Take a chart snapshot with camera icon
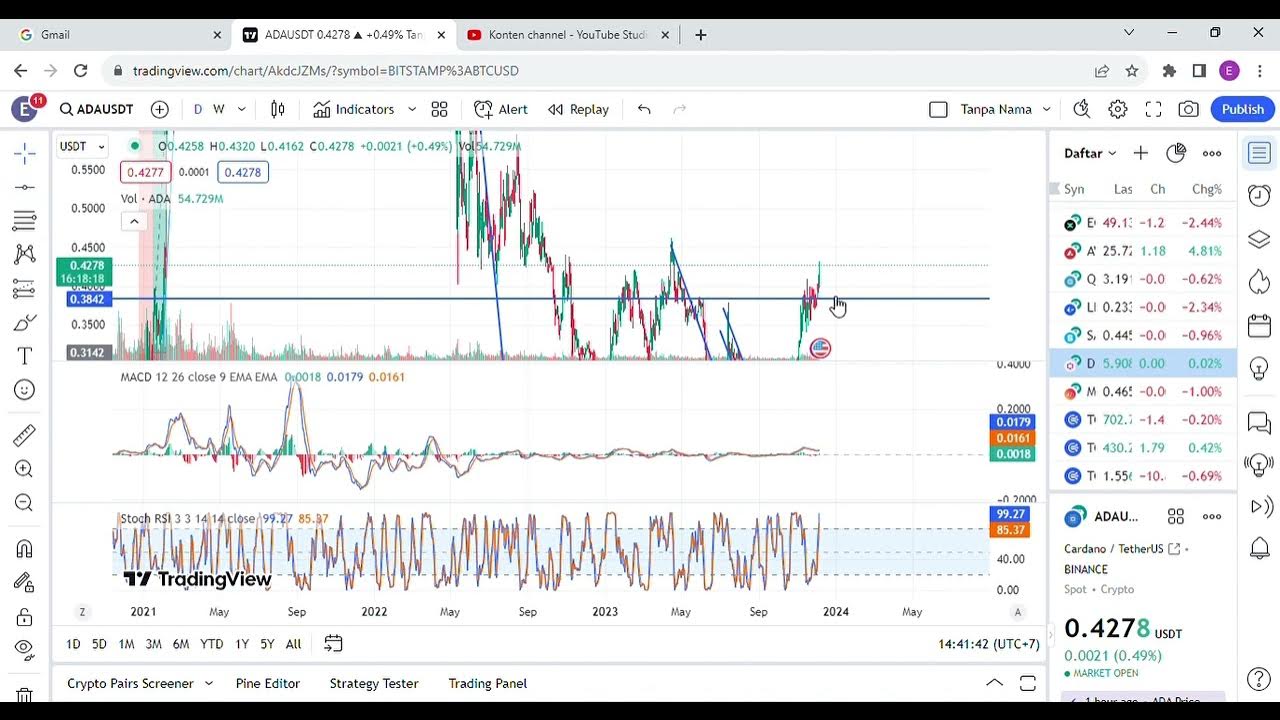Image resolution: width=1280 pixels, height=720 pixels. pyautogui.click(x=1188, y=109)
